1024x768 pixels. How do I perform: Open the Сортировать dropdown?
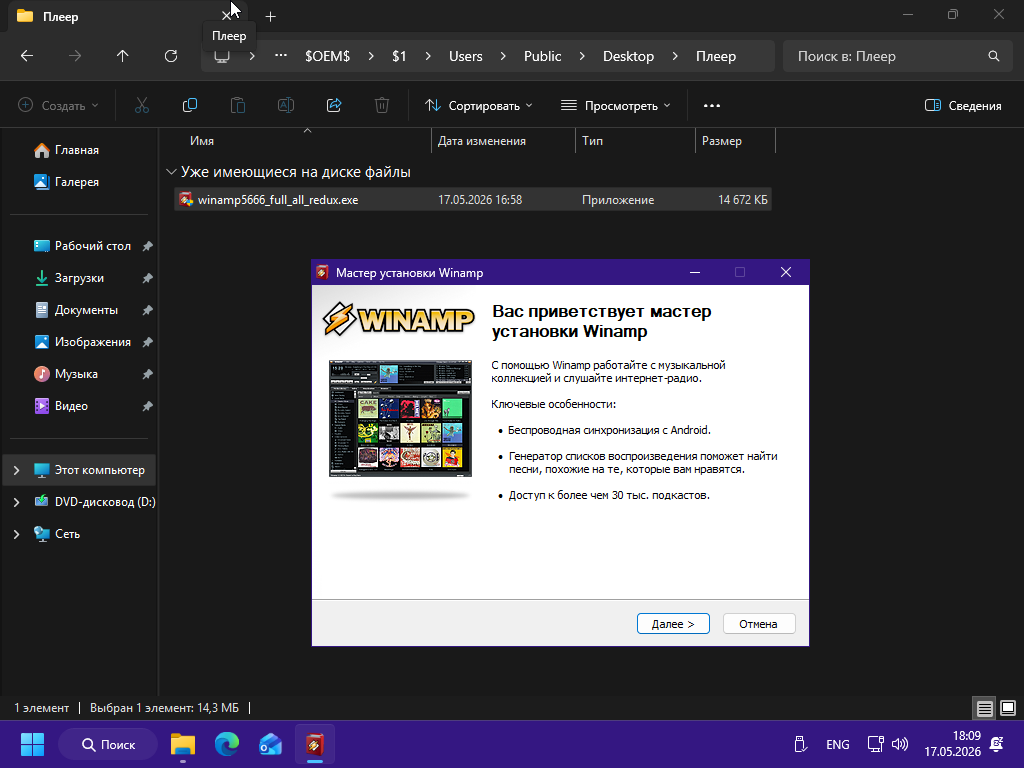coord(479,105)
